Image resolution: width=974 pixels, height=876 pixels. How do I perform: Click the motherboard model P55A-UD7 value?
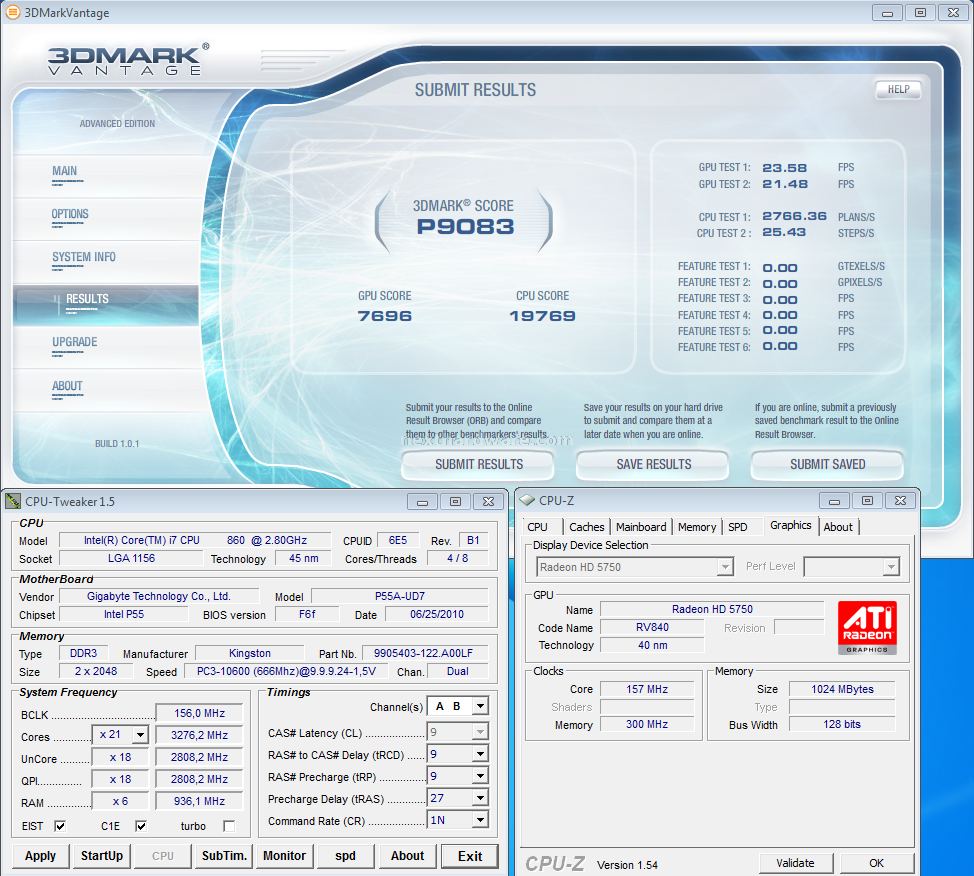[399, 596]
